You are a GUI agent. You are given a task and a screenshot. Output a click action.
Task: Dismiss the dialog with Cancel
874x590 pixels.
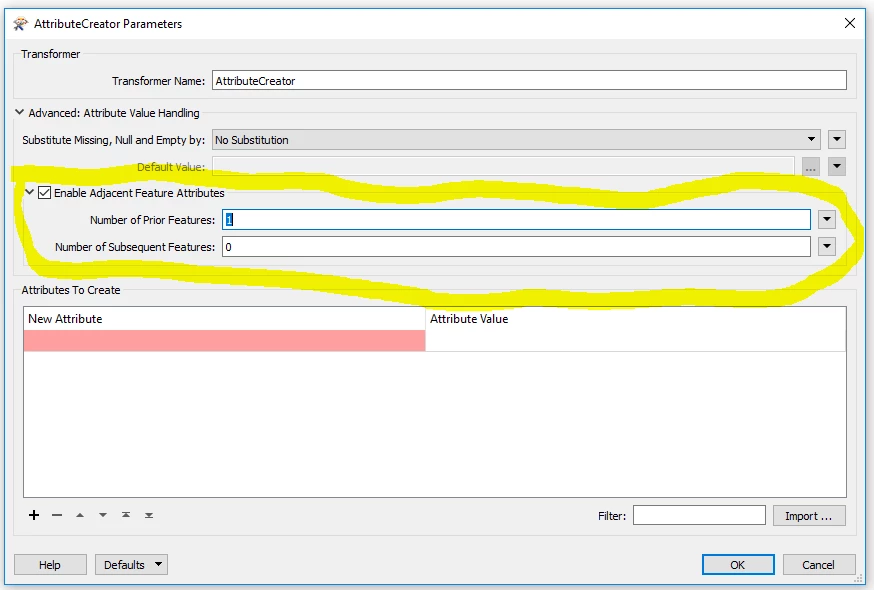click(x=819, y=564)
